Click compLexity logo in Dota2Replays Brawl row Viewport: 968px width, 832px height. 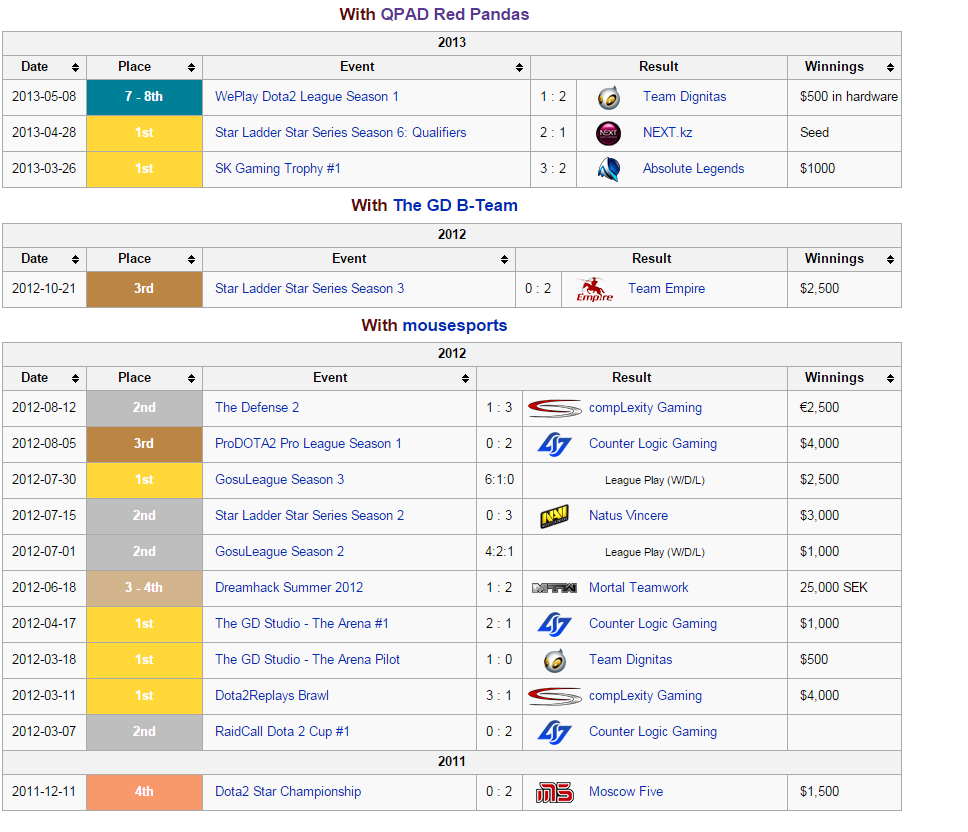click(554, 696)
